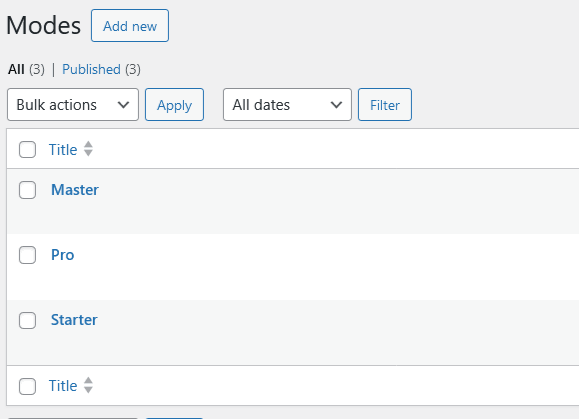Image resolution: width=579 pixels, height=419 pixels.
Task: Apply the selected bulk action
Action: 174,104
